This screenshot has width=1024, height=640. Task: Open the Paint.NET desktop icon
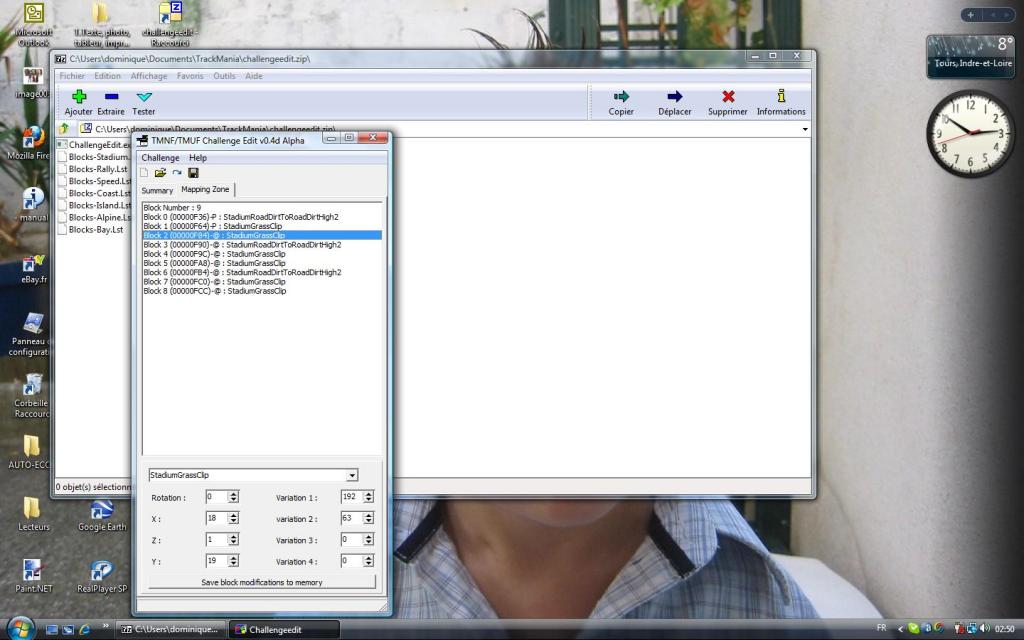(33, 576)
